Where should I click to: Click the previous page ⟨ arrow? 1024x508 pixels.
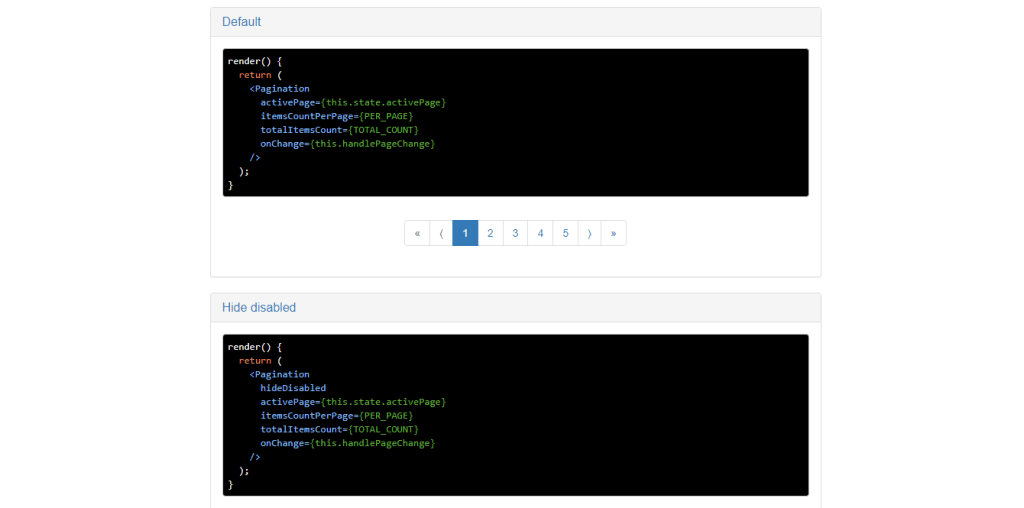[441, 233]
